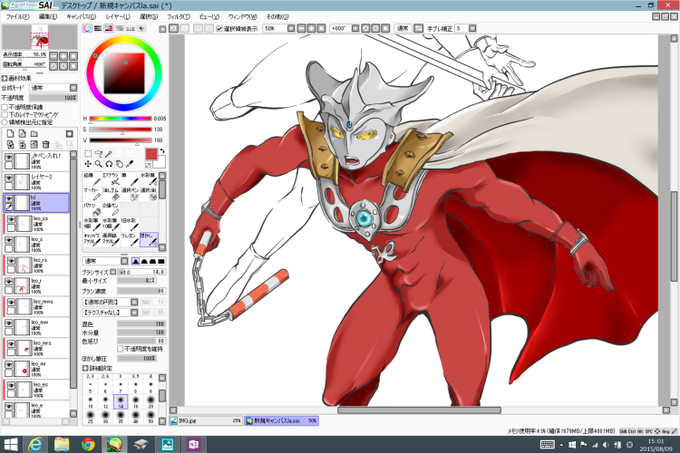Select the flat brush edge shape

[161, 261]
